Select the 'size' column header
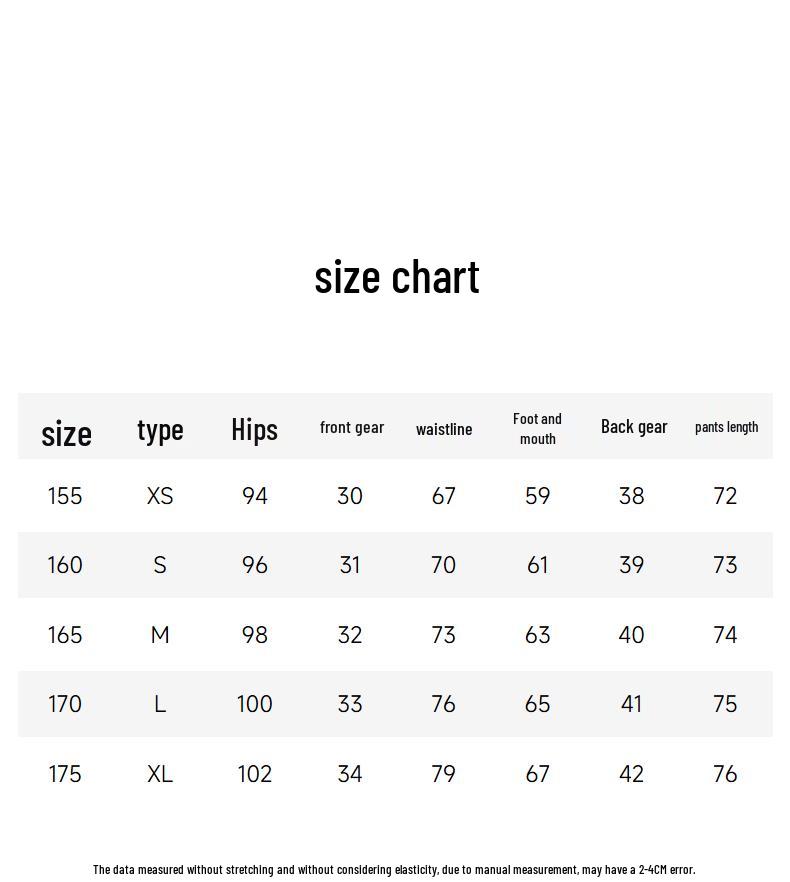790x882 pixels. (66, 434)
